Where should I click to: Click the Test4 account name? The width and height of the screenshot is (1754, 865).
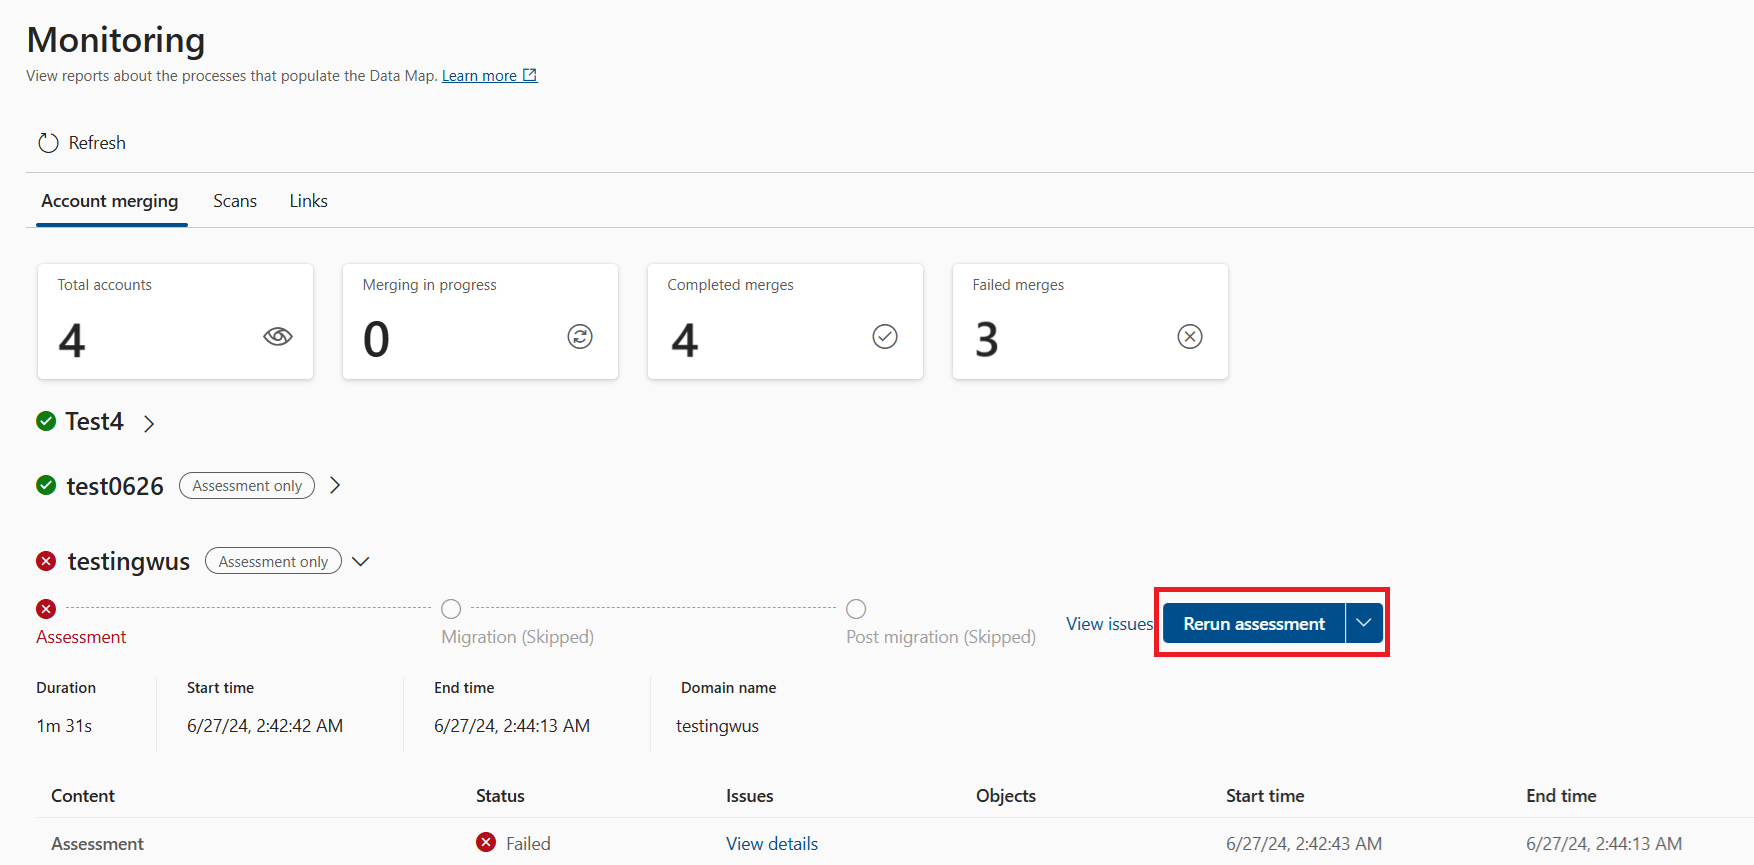94,422
